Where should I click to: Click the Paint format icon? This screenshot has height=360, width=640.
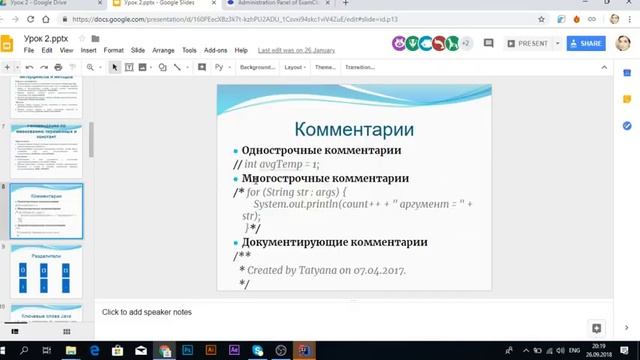73,67
